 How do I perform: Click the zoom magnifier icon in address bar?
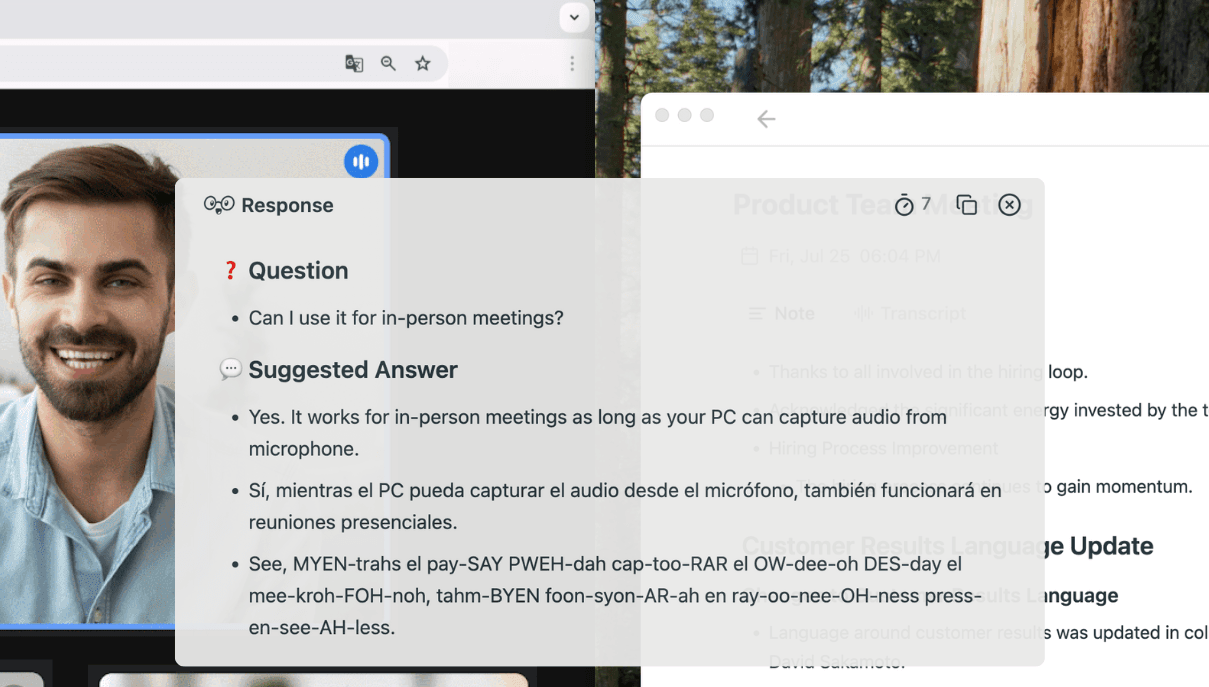point(388,64)
